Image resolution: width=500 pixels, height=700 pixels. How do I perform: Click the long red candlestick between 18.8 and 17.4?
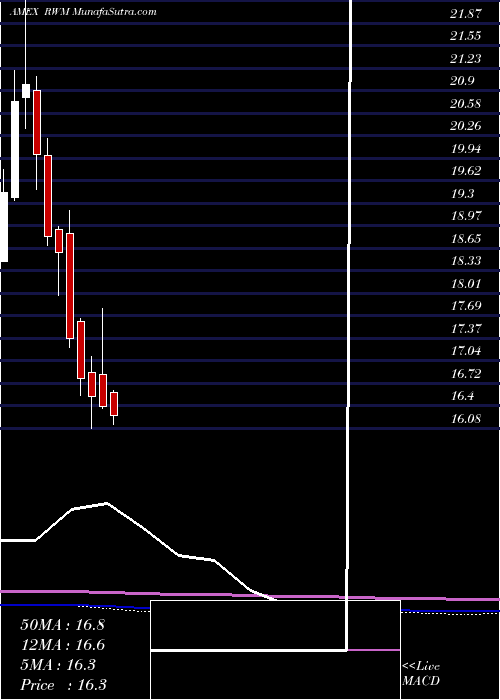tap(70, 286)
